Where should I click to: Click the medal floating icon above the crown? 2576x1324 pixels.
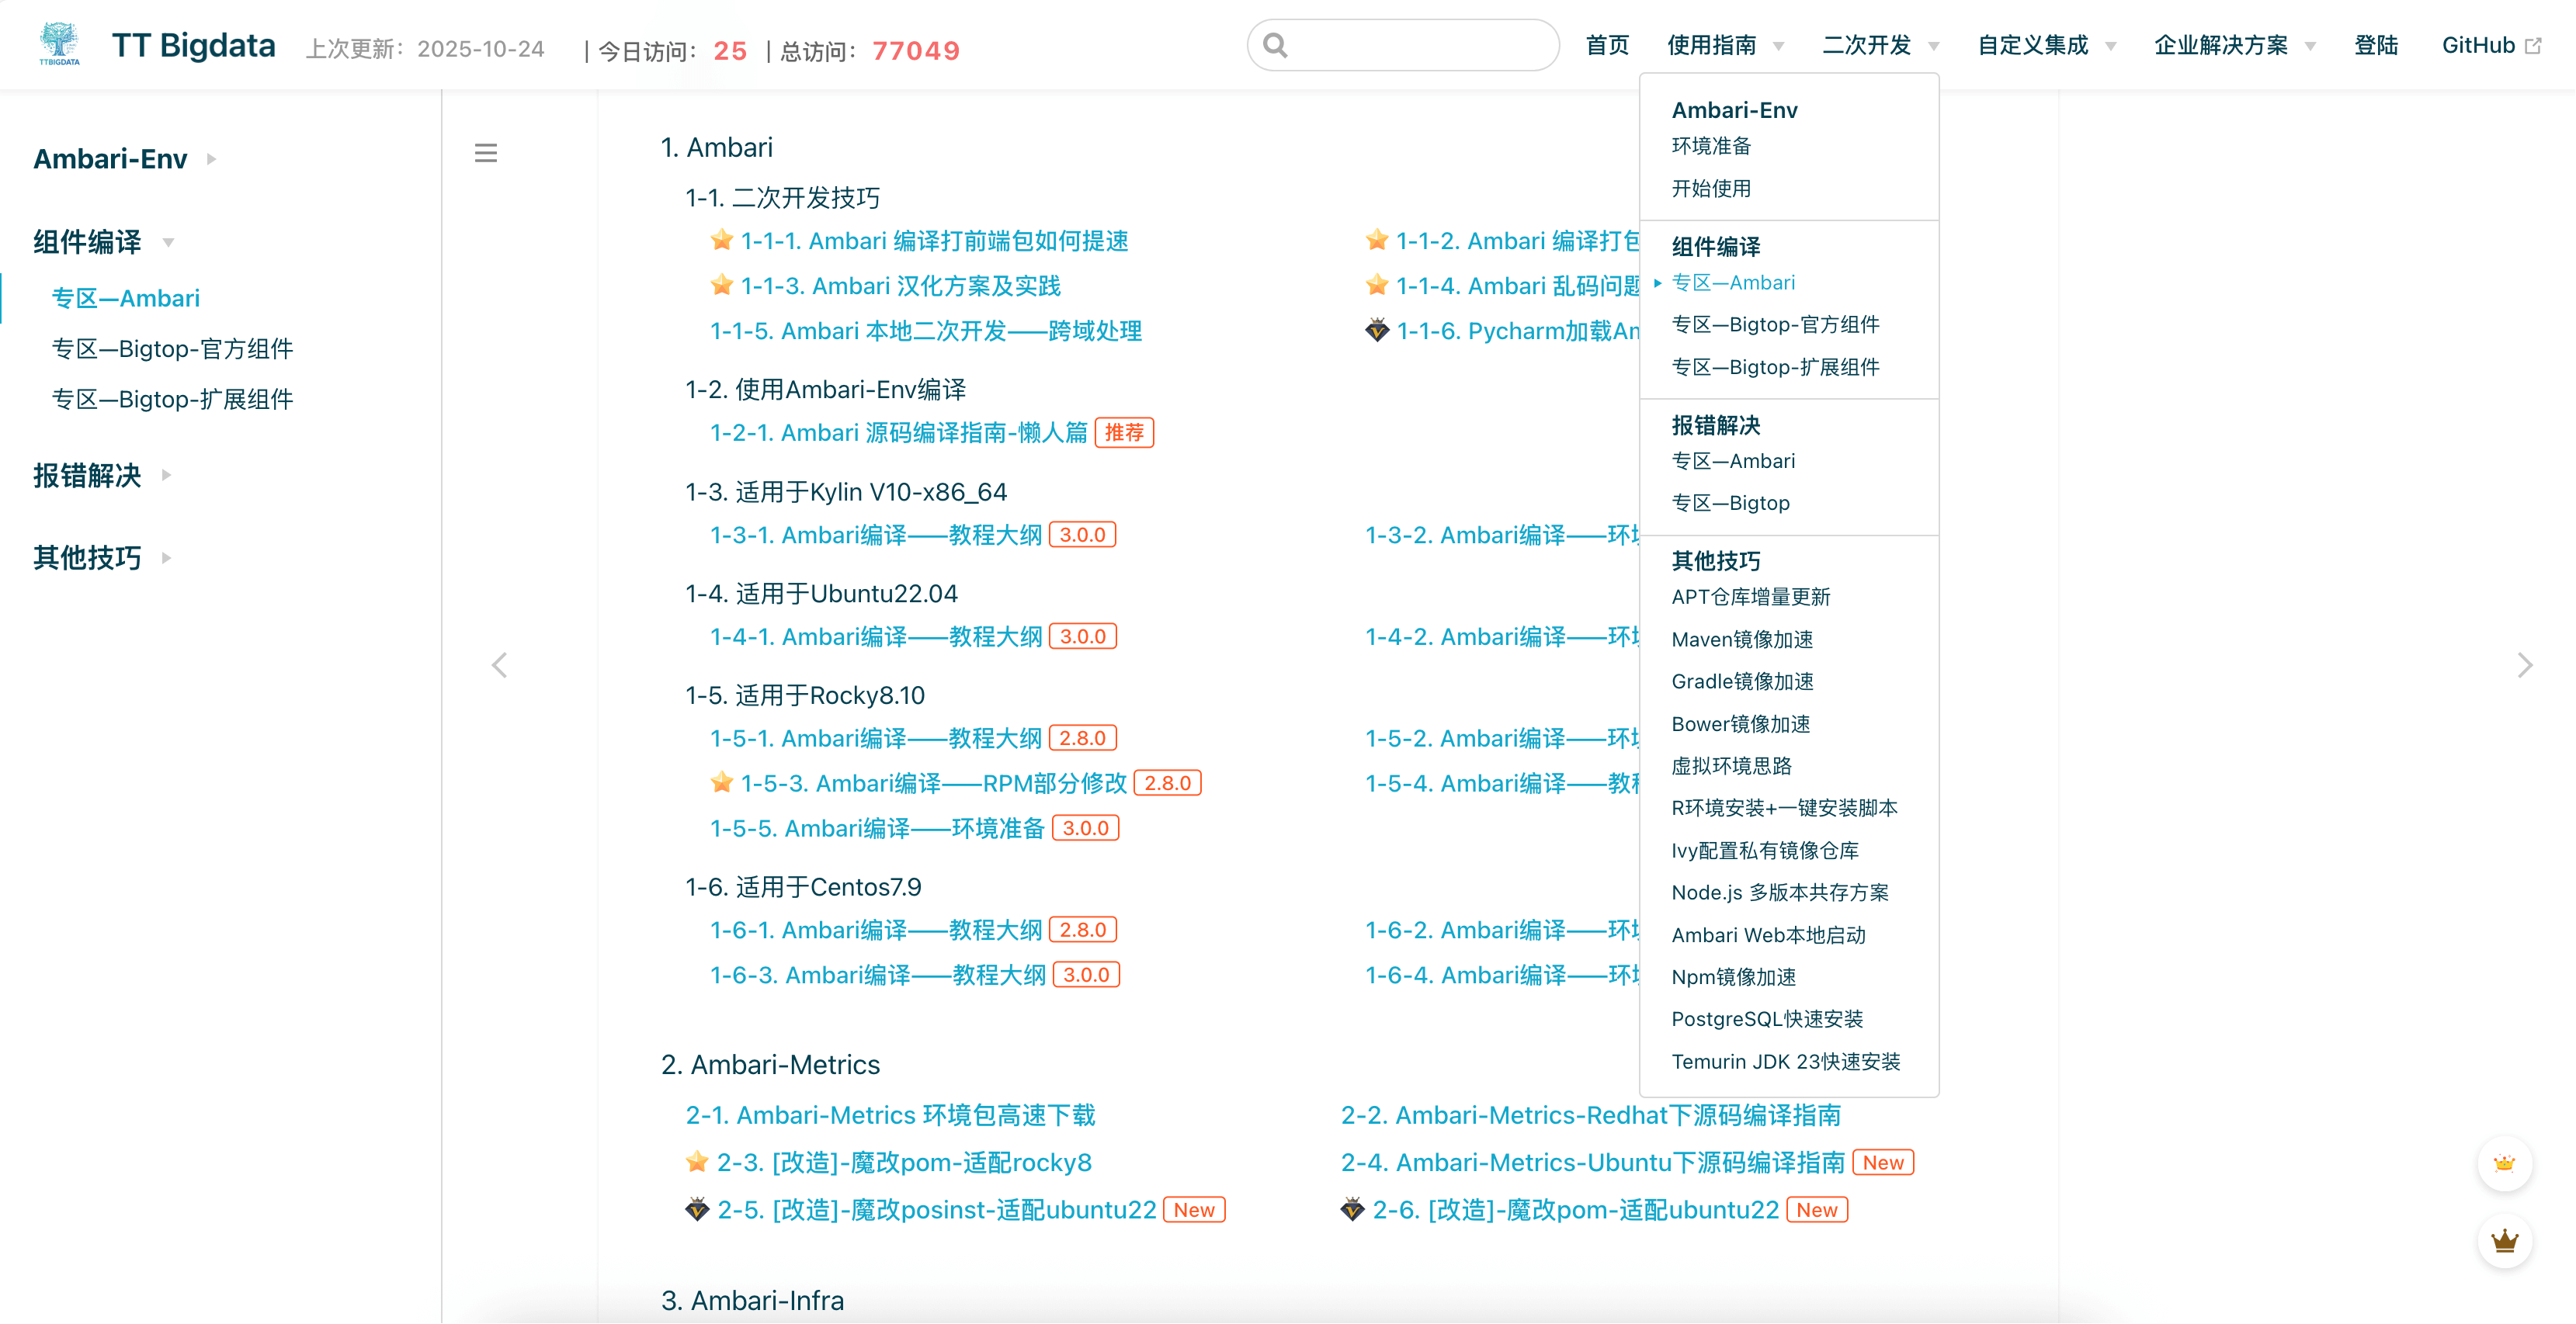[2505, 1163]
